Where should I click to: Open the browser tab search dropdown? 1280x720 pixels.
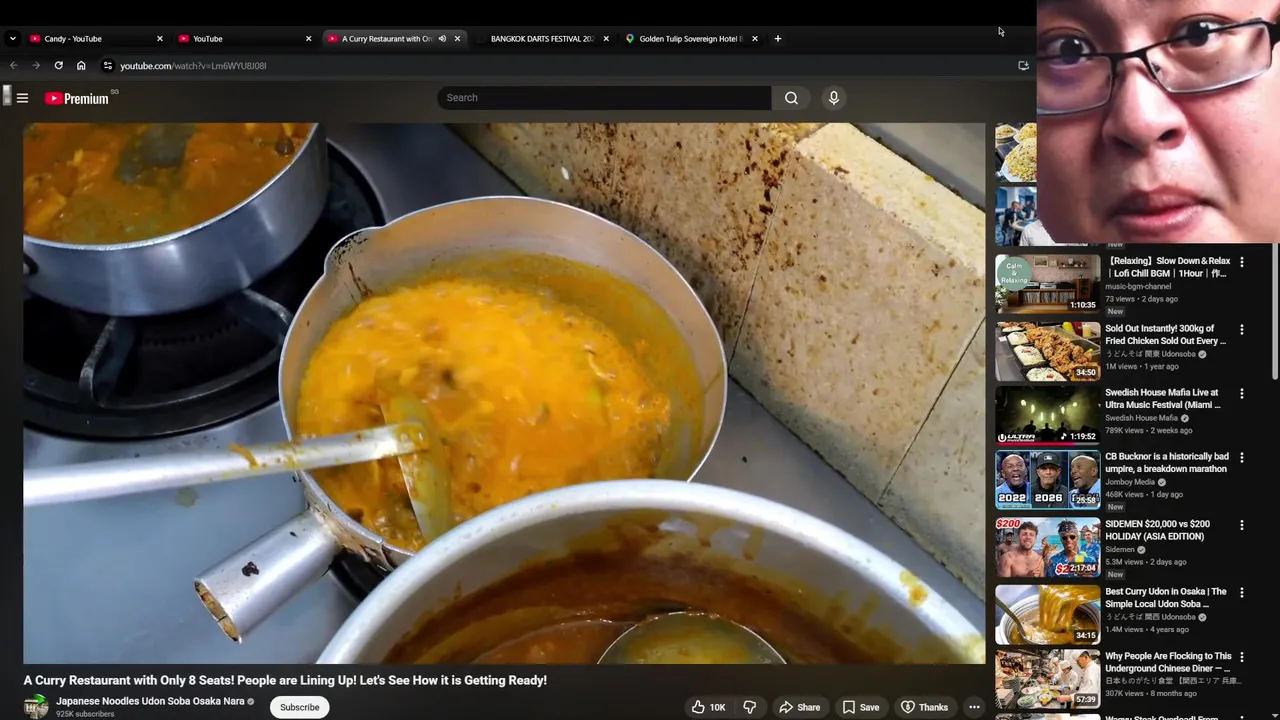pyautogui.click(x=12, y=39)
